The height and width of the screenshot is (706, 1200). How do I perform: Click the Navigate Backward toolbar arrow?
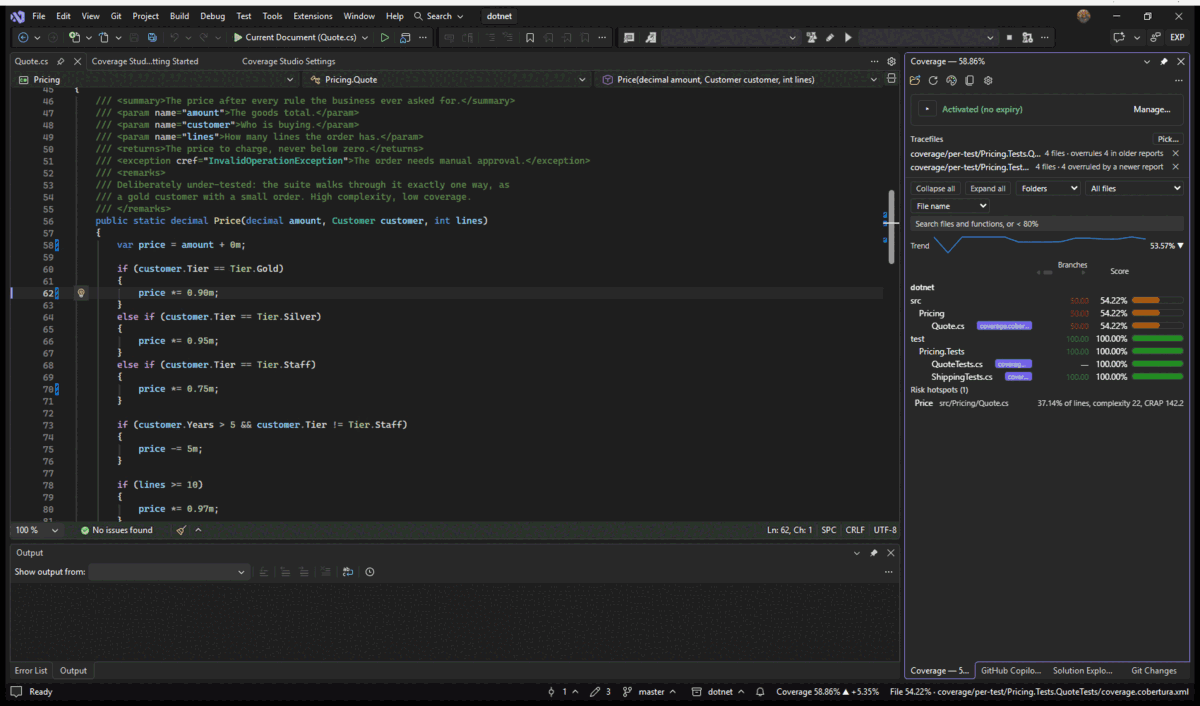point(24,37)
